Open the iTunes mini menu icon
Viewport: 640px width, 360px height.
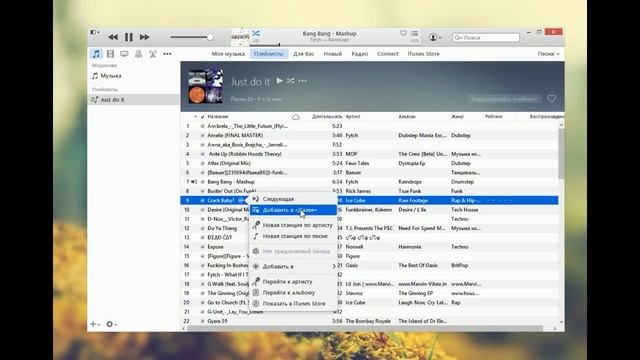pos(95,32)
